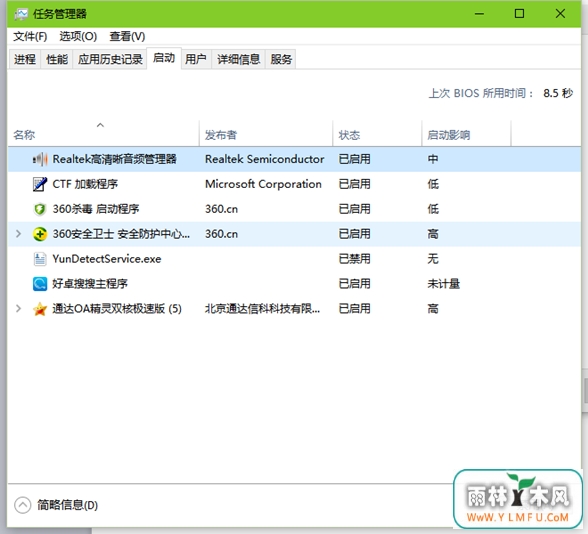The image size is (588, 534).
Task: Click the 通达OA精灵 star icon
Action: [40, 309]
